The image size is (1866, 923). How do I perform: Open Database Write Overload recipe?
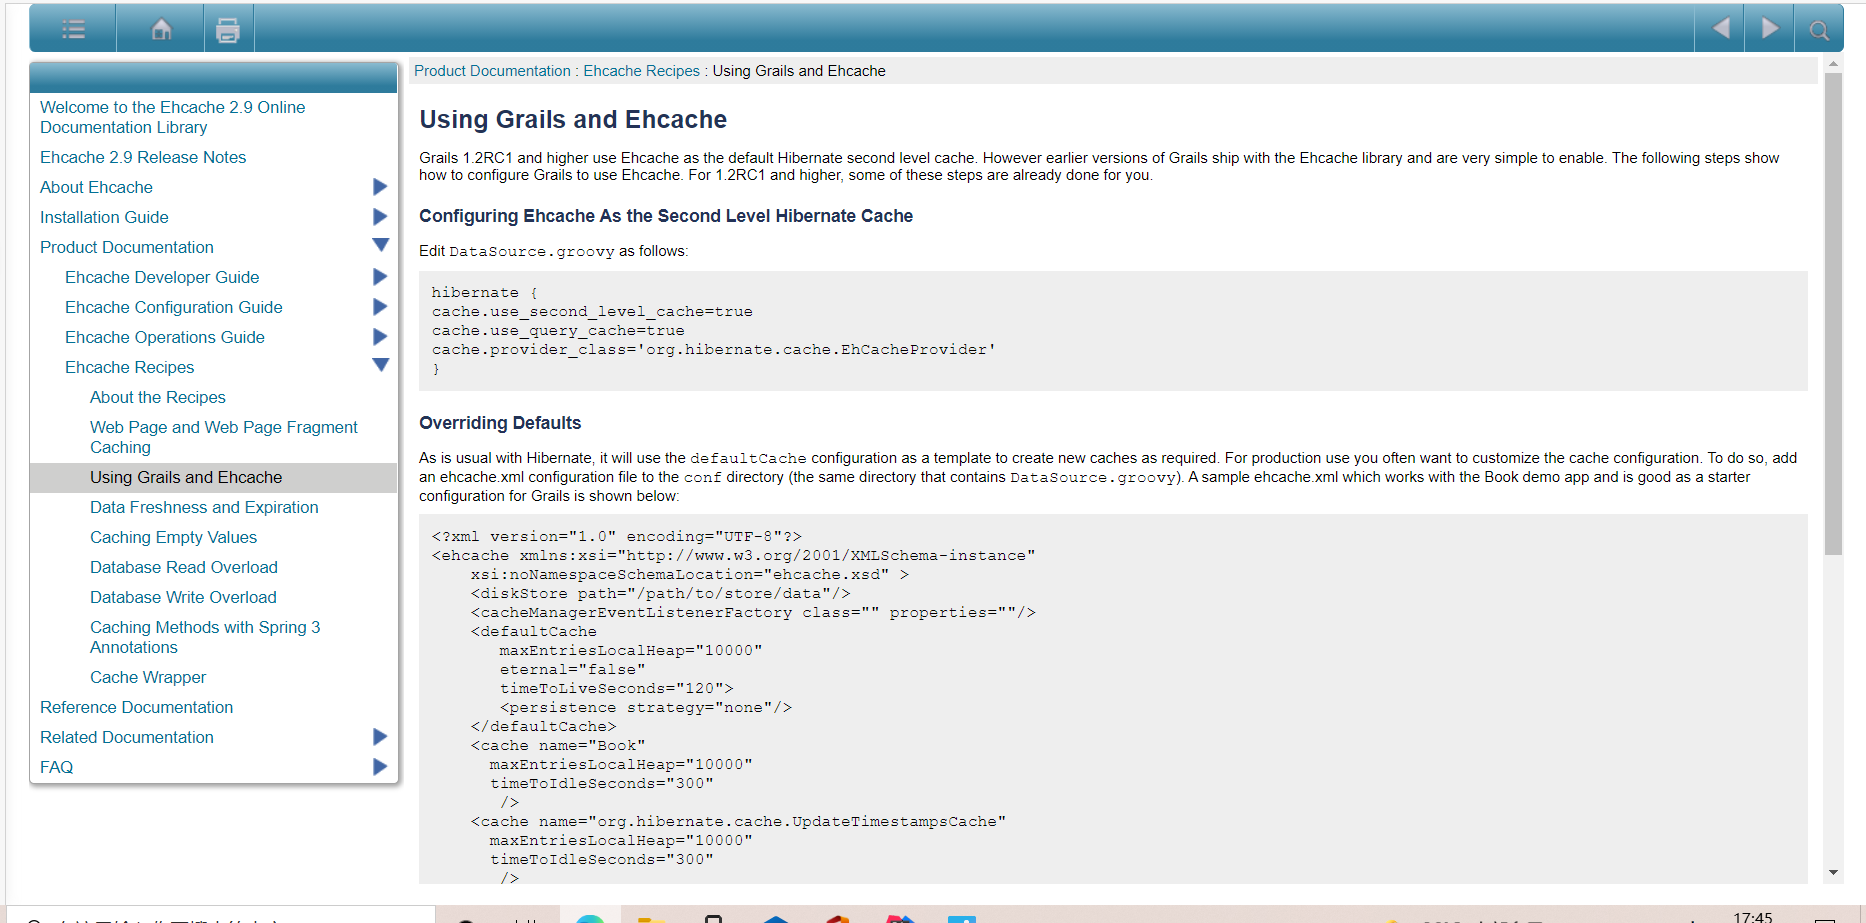[x=183, y=597]
